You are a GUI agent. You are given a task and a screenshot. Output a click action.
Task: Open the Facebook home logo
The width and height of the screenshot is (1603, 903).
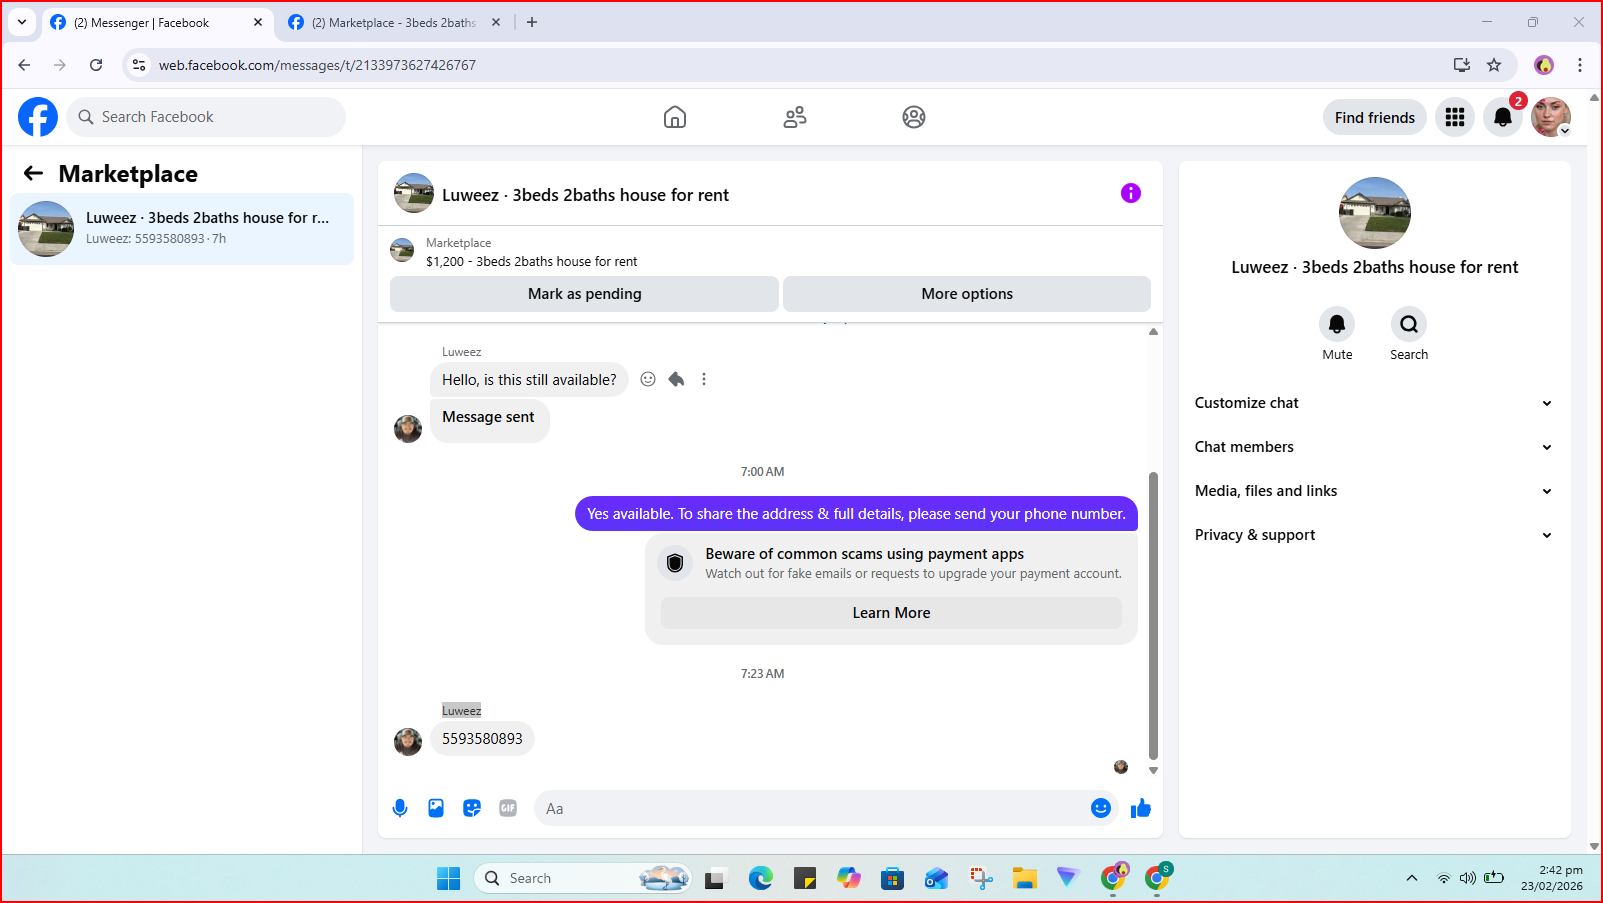coord(38,117)
